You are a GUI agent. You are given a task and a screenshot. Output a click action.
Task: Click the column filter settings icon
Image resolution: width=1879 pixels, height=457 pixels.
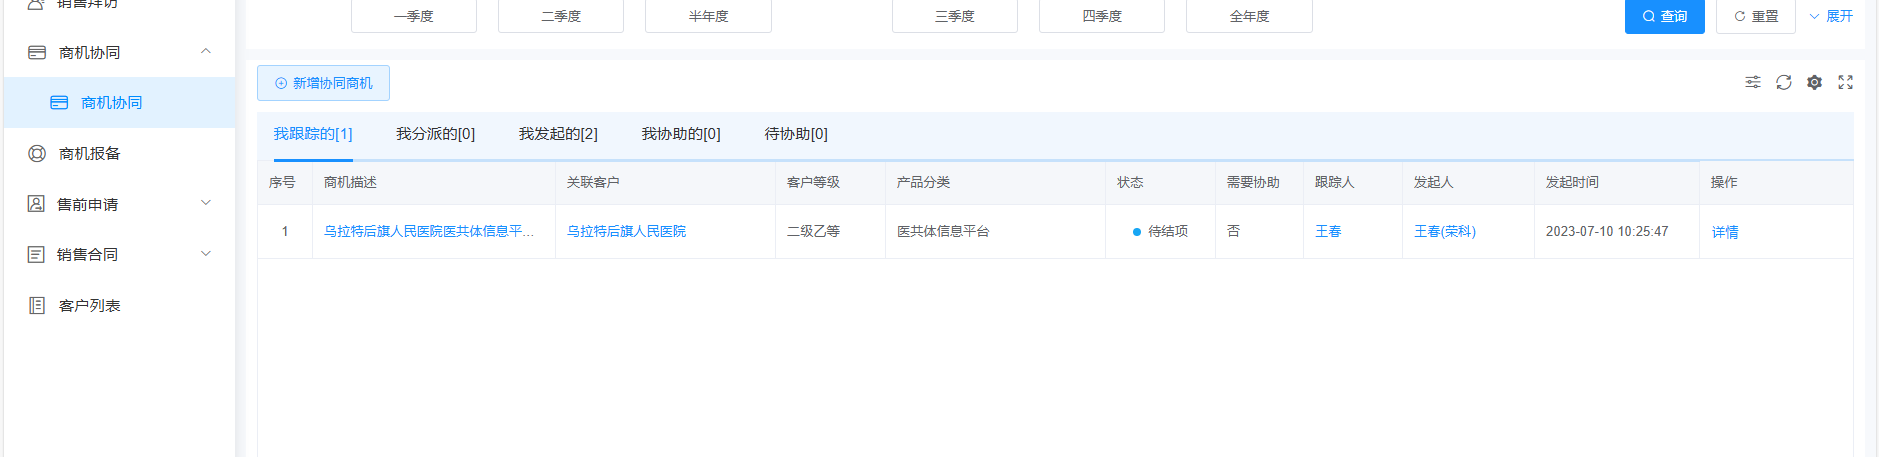pos(1752,82)
